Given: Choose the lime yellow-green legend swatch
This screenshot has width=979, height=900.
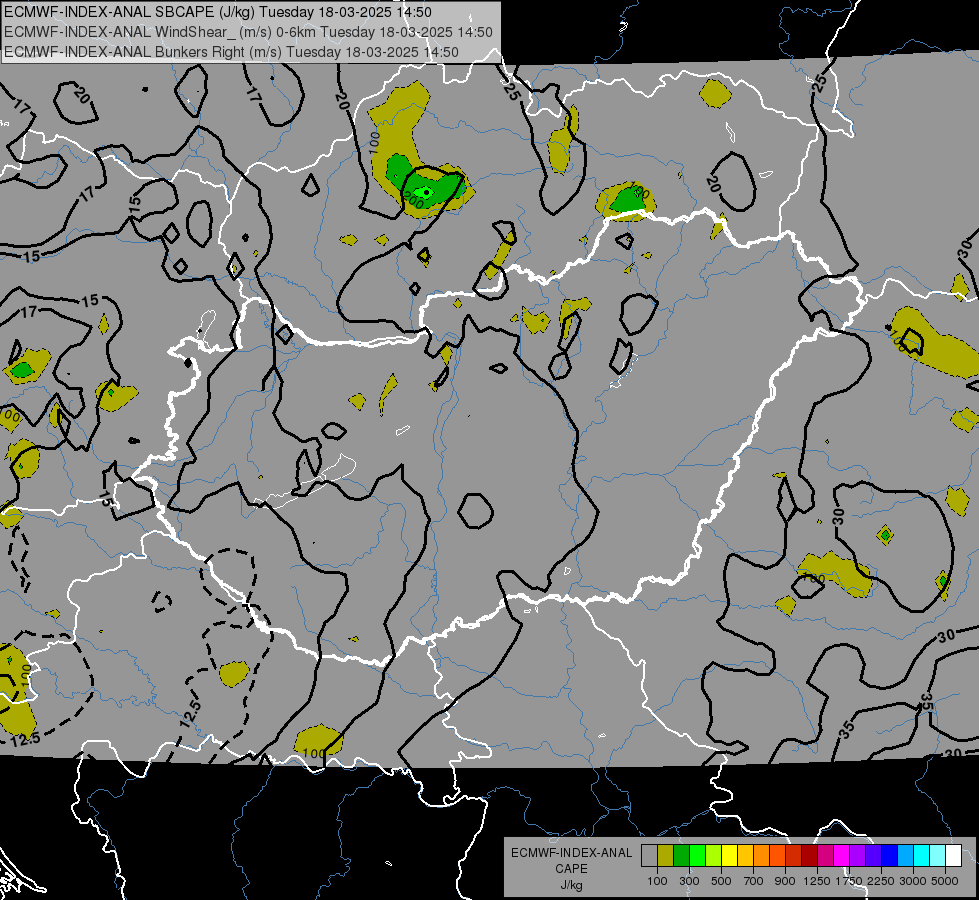Looking at the screenshot, I should pyautogui.click(x=713, y=856).
